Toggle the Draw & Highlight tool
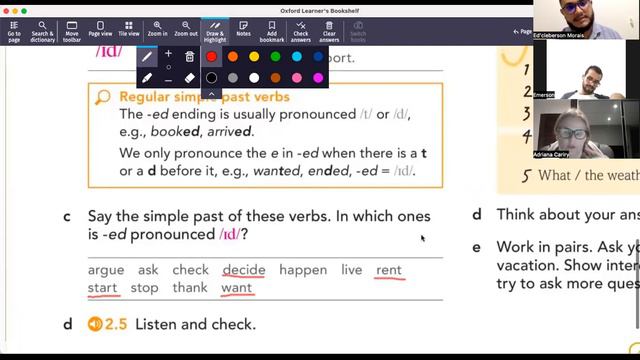The image size is (640, 360). 215,32
